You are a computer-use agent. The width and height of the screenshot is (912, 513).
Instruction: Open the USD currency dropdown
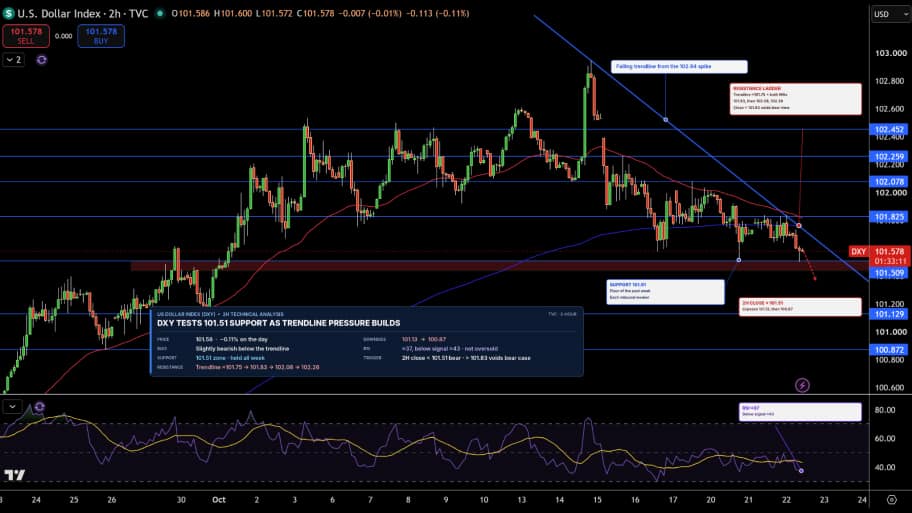pos(890,14)
